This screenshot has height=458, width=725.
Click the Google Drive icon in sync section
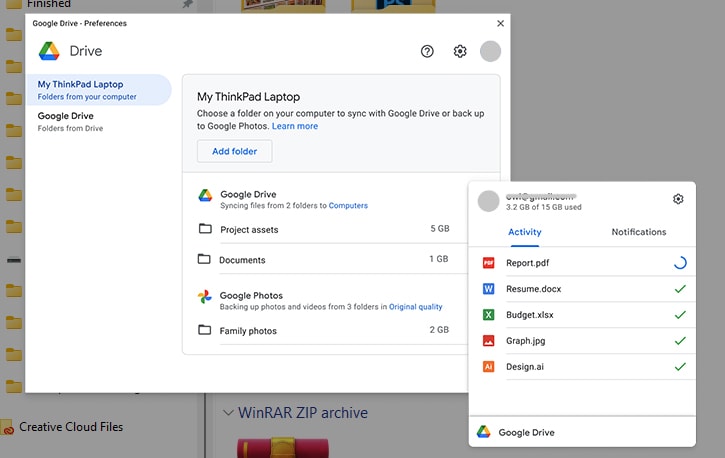click(x=205, y=195)
